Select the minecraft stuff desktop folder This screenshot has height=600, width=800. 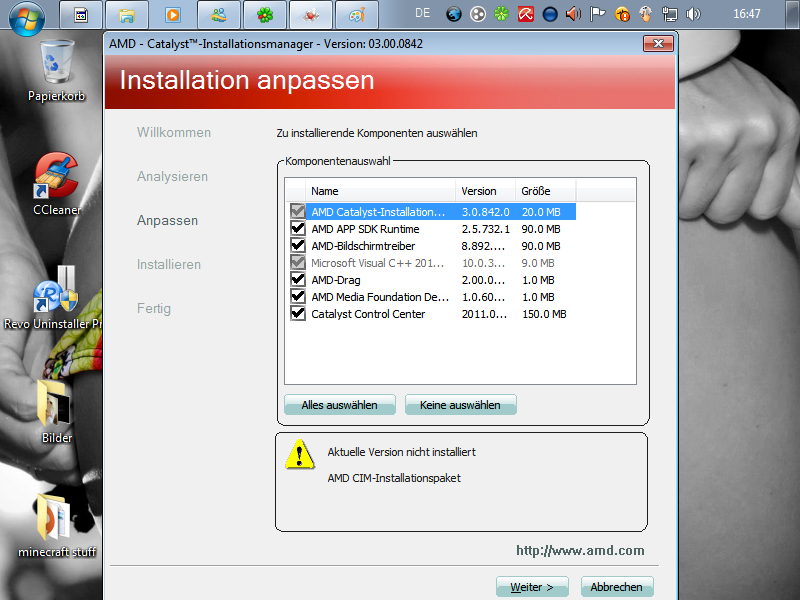pos(57,526)
